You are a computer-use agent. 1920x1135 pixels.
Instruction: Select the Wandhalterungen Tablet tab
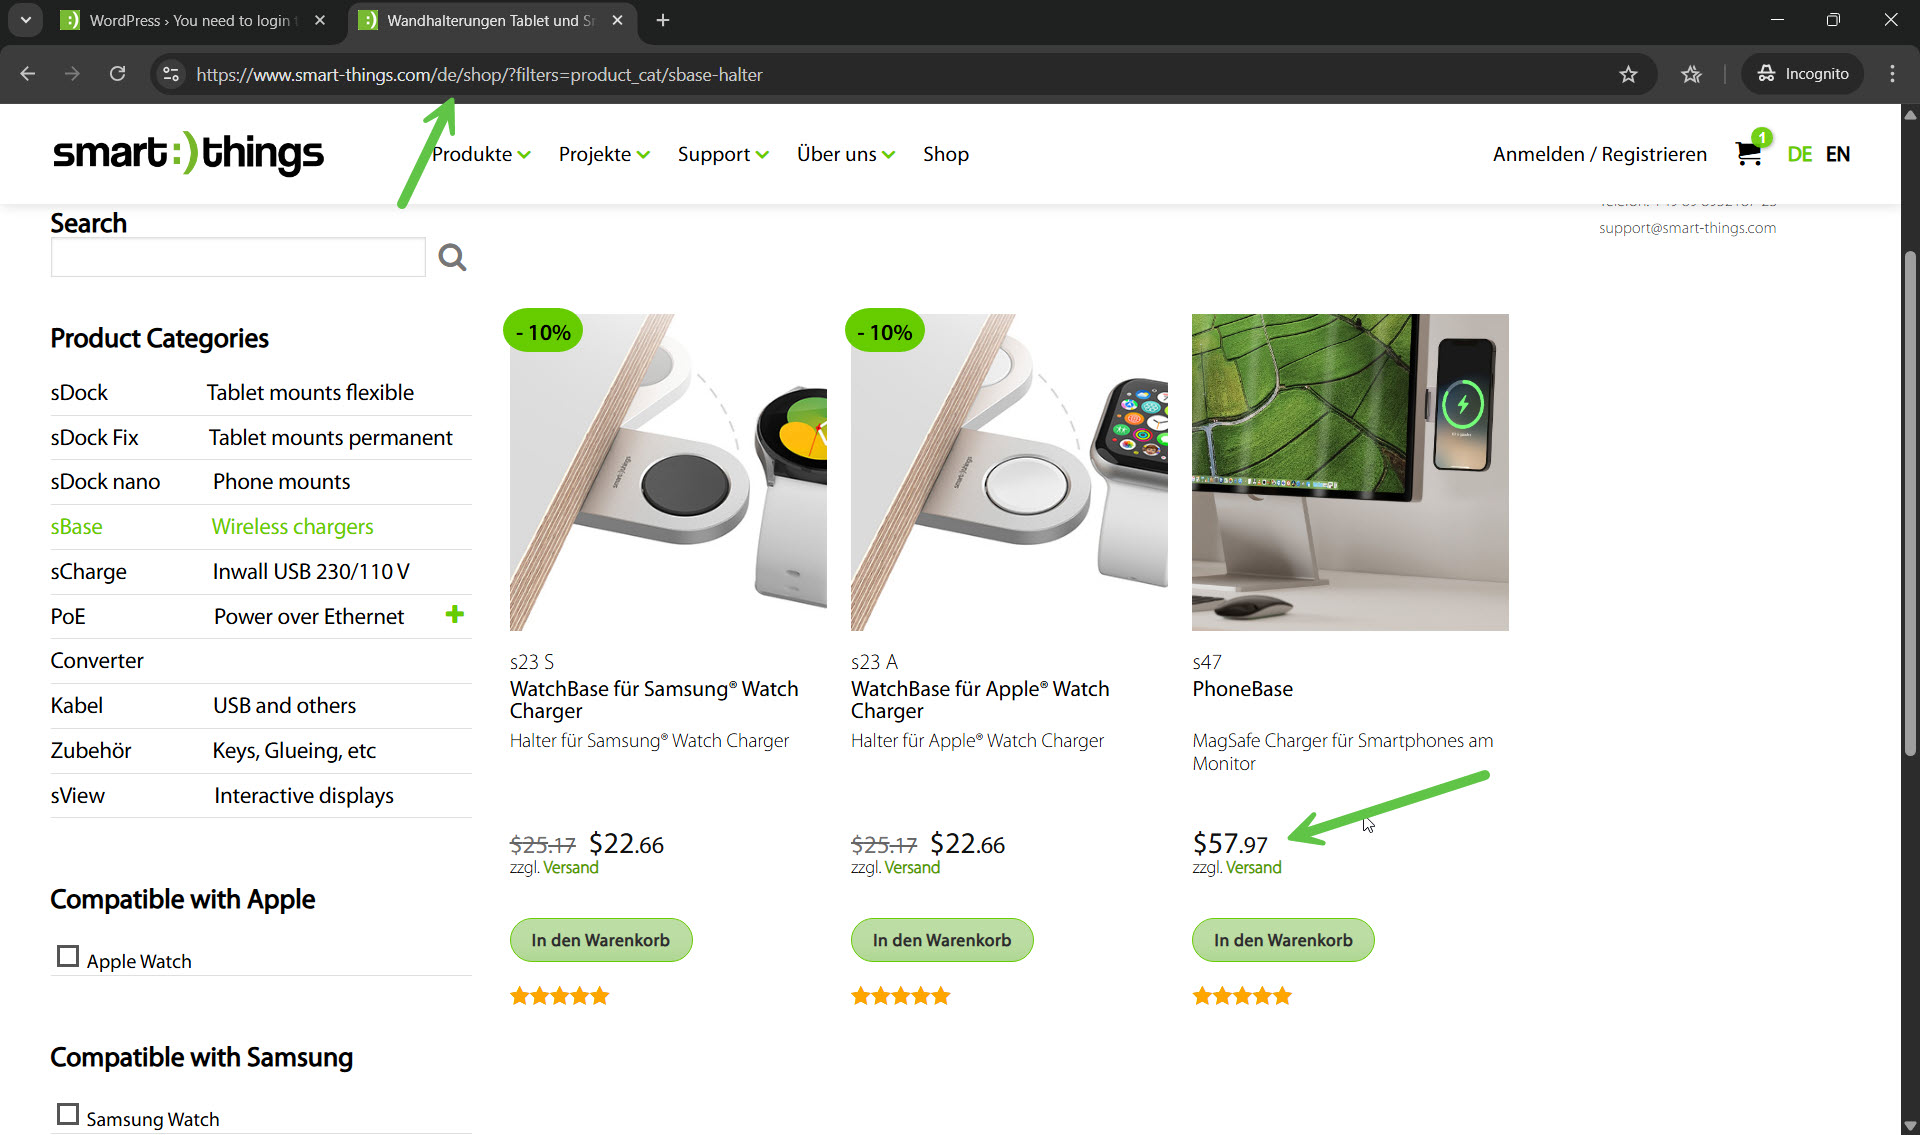(492, 20)
